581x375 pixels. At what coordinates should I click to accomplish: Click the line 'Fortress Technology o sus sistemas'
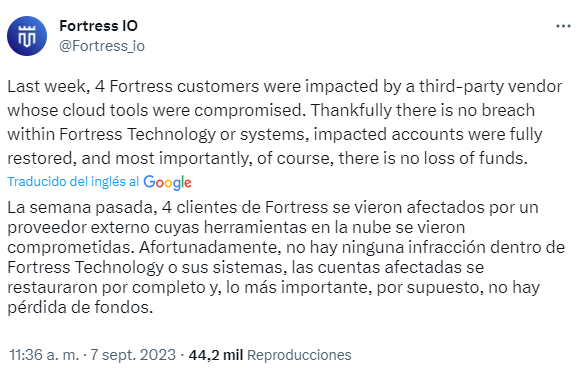coord(246,268)
